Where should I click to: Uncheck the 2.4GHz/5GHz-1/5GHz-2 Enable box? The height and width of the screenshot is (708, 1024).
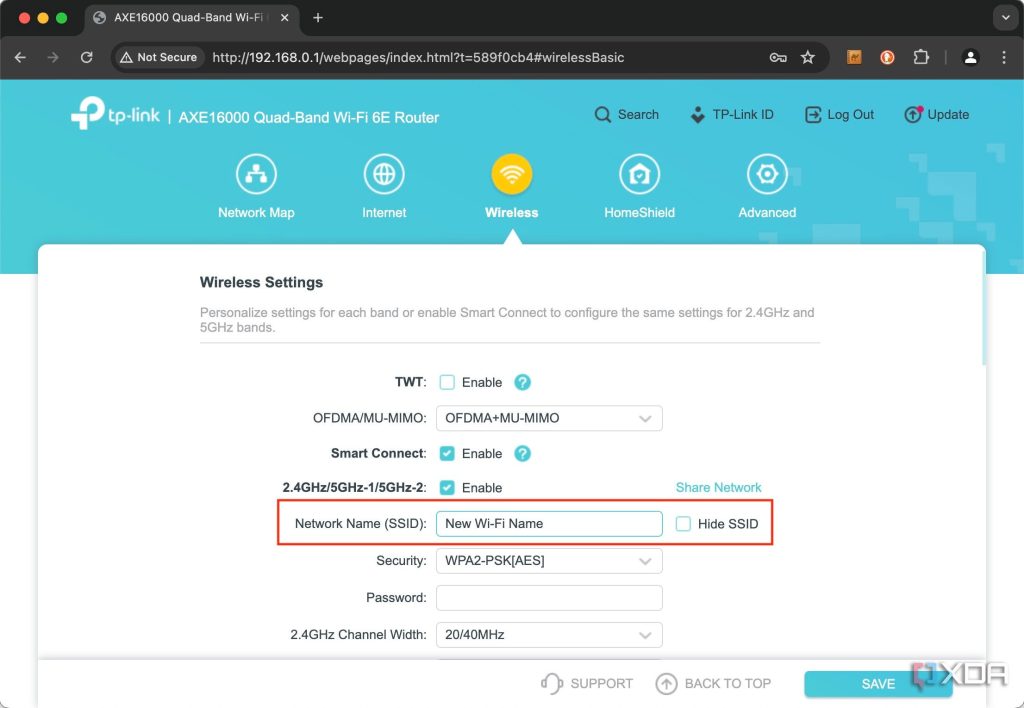coord(447,487)
